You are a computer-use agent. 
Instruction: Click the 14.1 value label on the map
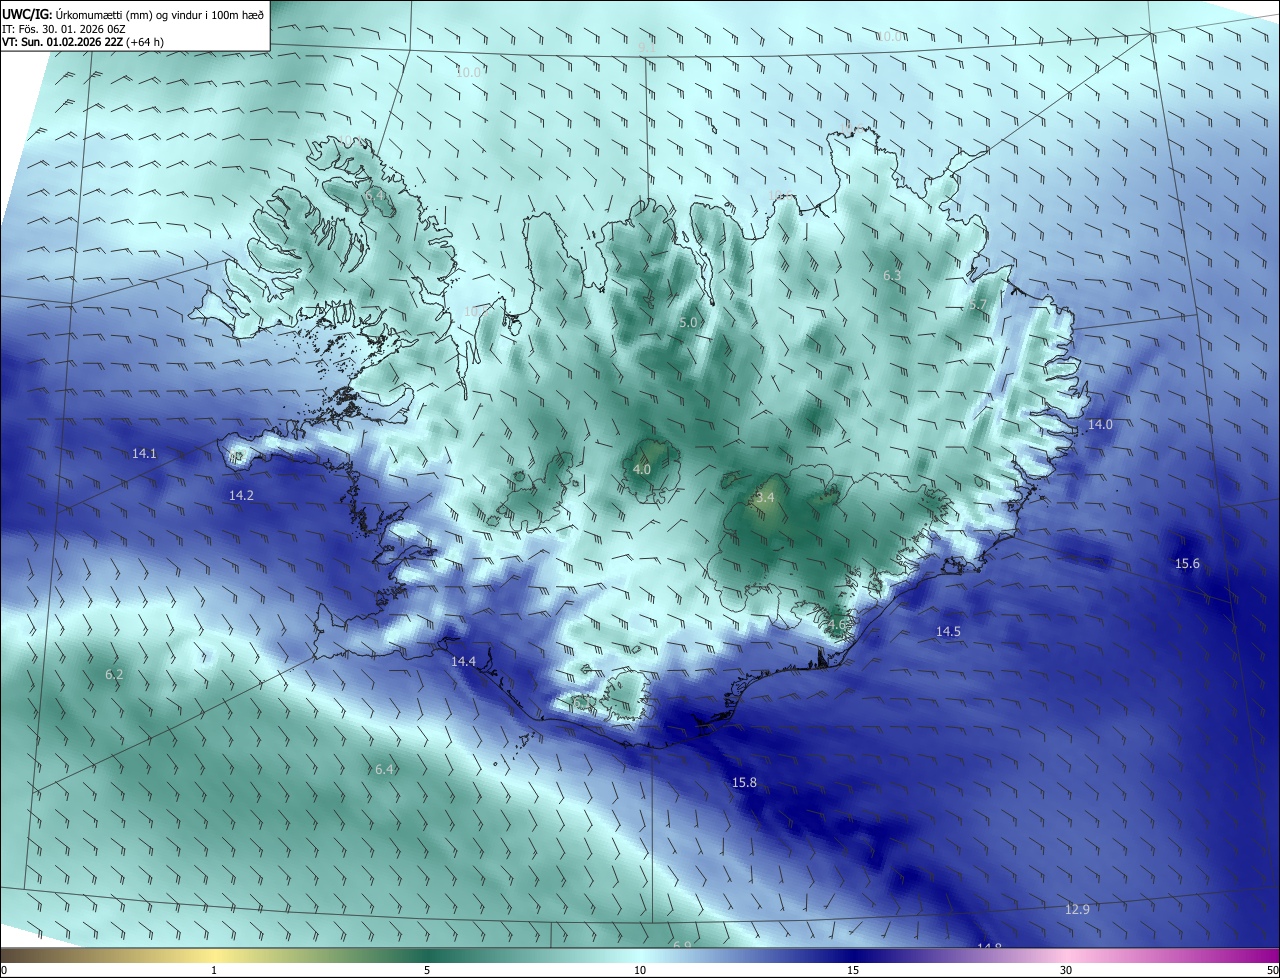(x=144, y=454)
